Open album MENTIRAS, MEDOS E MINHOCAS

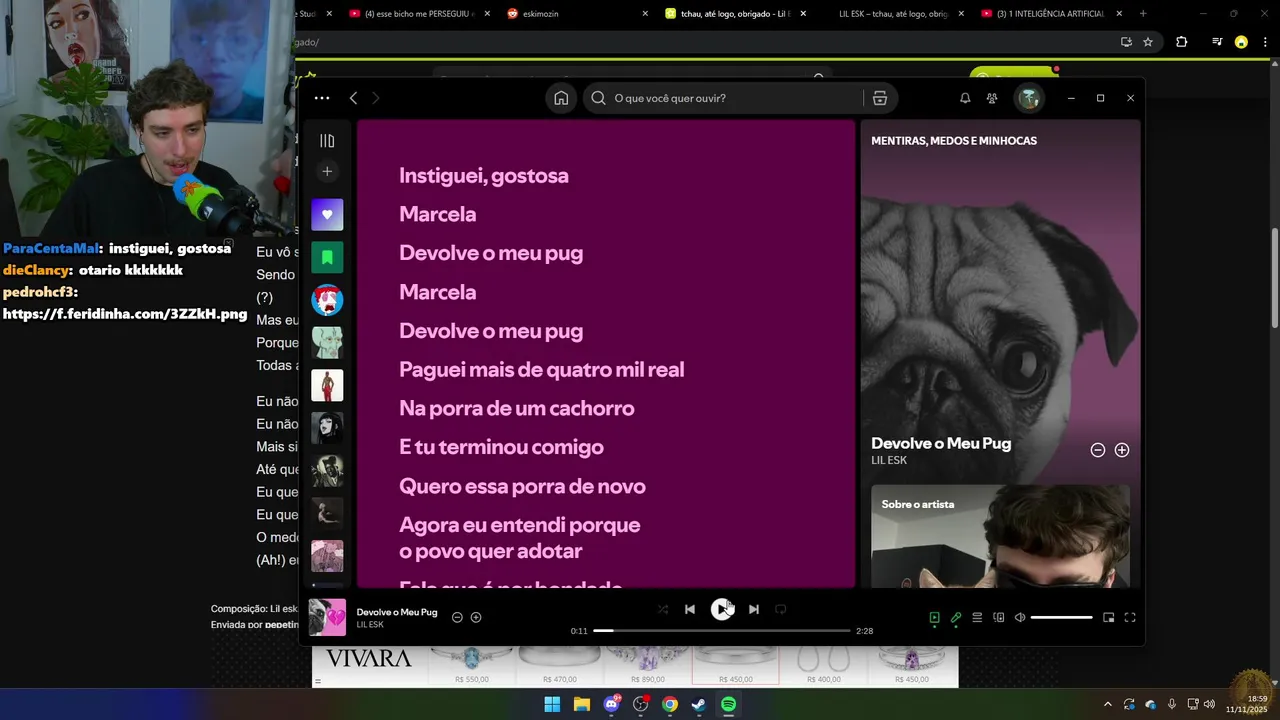click(954, 141)
